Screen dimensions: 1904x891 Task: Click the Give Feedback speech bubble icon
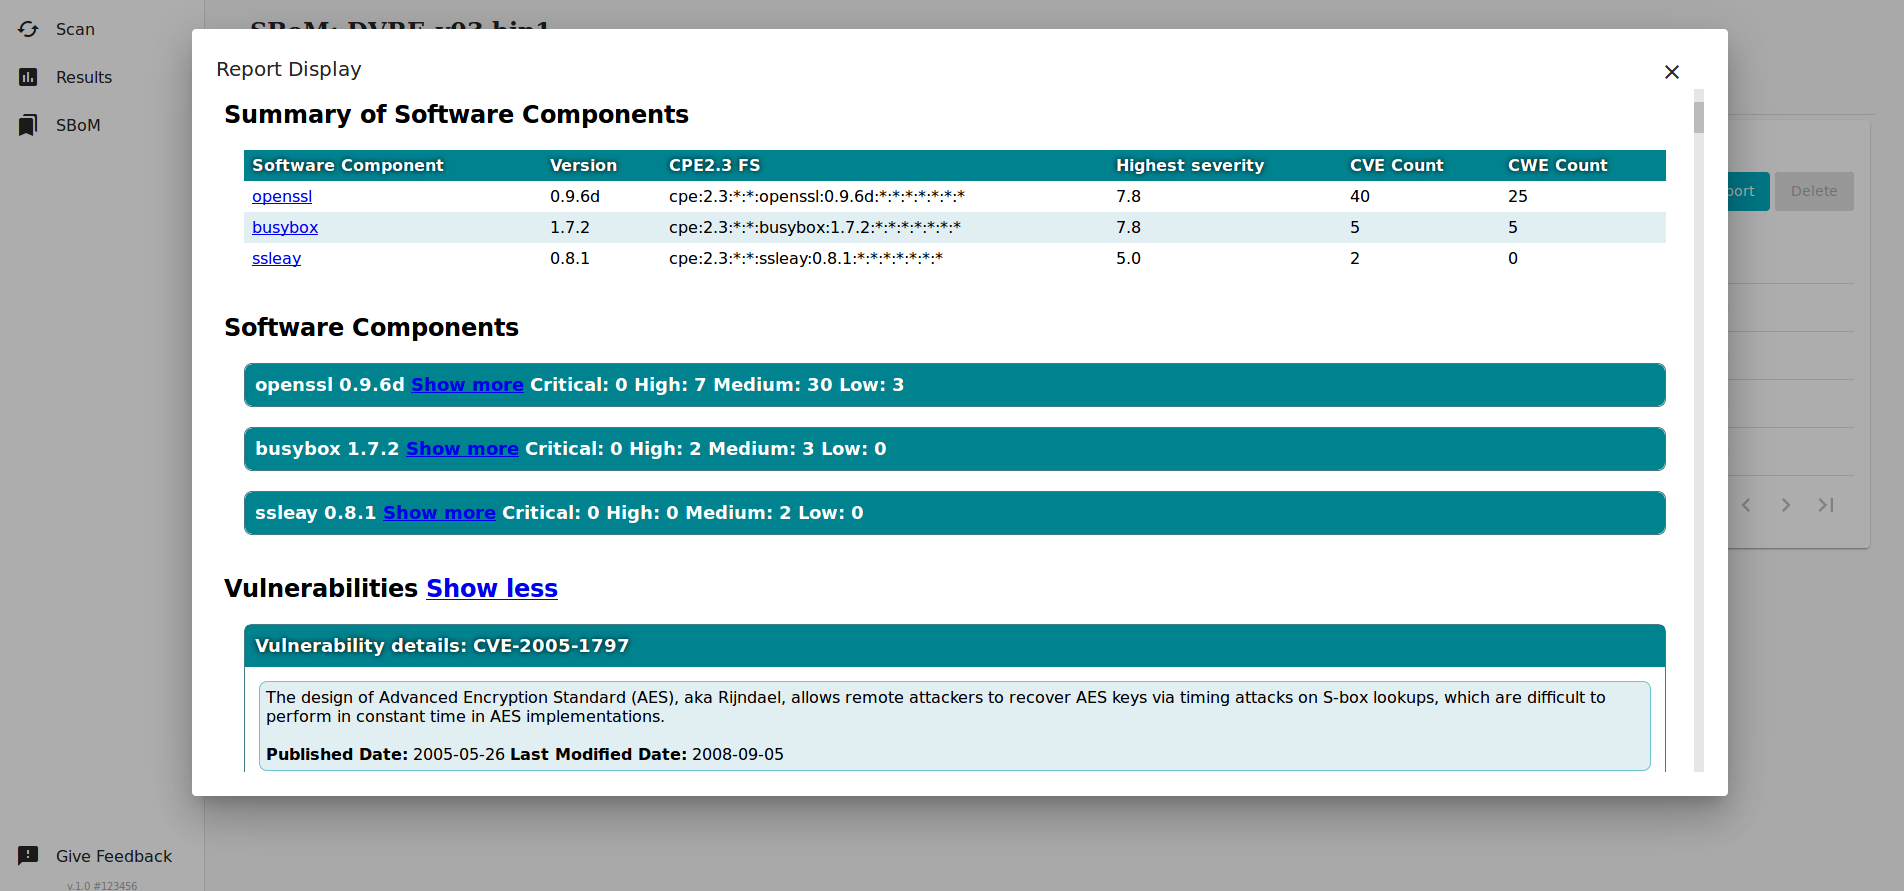pos(28,856)
